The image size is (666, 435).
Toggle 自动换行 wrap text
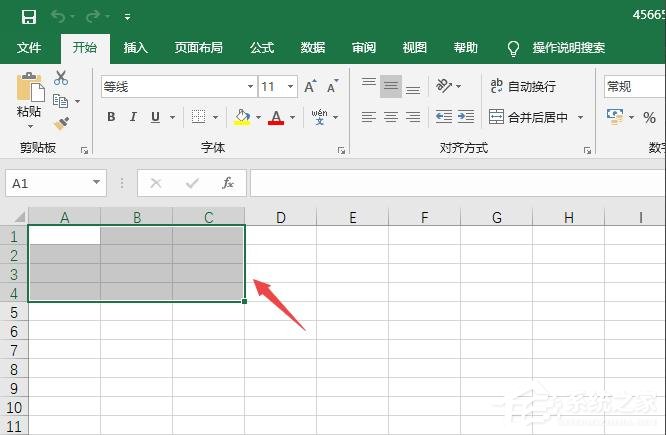pyautogui.click(x=523, y=86)
